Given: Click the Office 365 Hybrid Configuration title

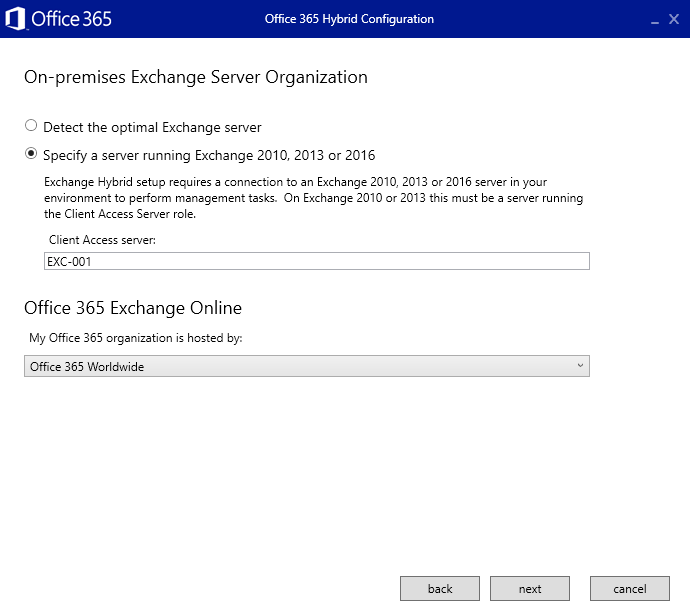Looking at the screenshot, I should (x=349, y=19).
